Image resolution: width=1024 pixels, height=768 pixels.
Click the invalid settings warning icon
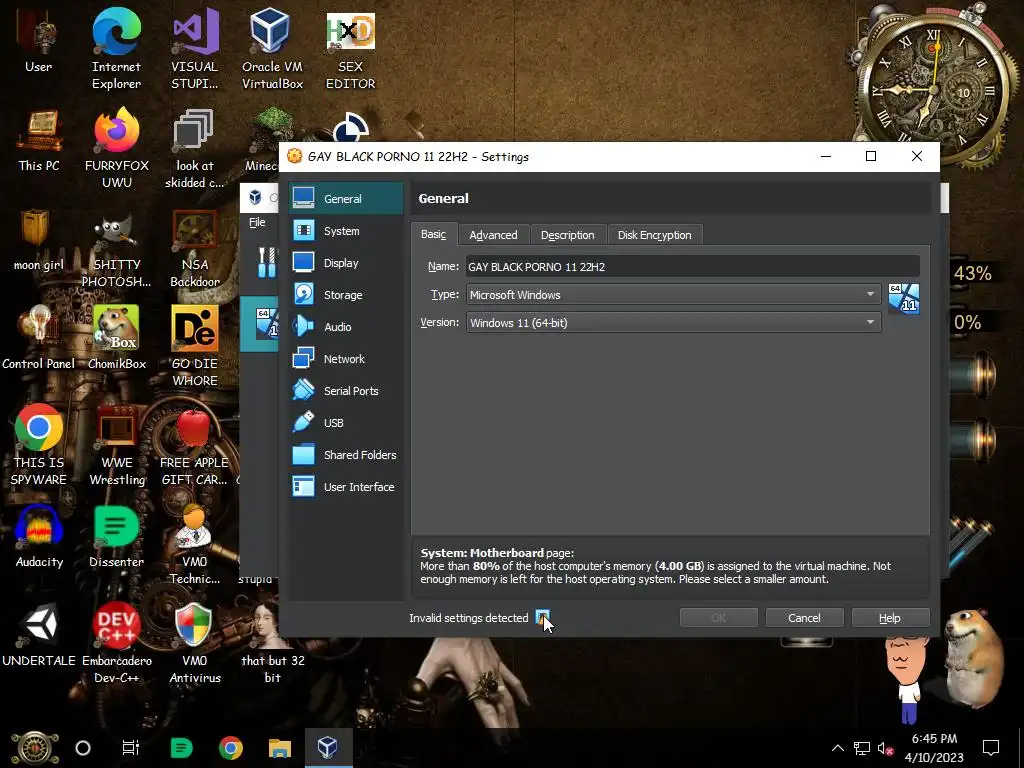[542, 617]
